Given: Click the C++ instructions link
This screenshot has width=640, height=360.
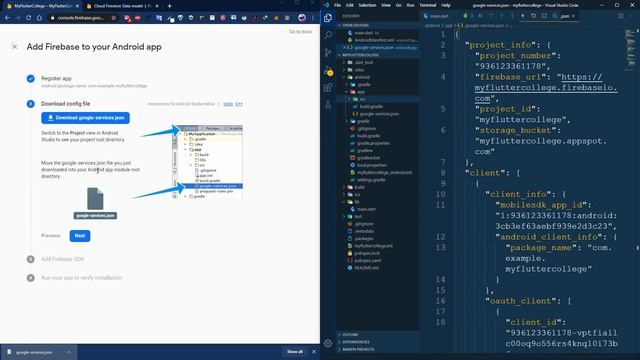Looking at the screenshot, I should point(239,104).
